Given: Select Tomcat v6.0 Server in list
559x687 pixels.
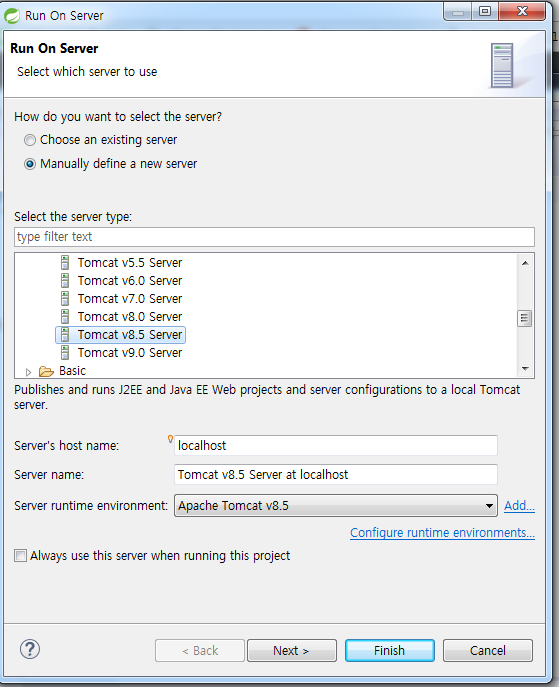Looking at the screenshot, I should [x=130, y=280].
